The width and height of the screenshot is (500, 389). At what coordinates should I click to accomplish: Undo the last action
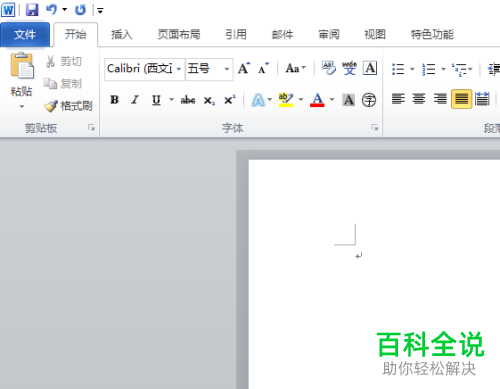point(51,10)
